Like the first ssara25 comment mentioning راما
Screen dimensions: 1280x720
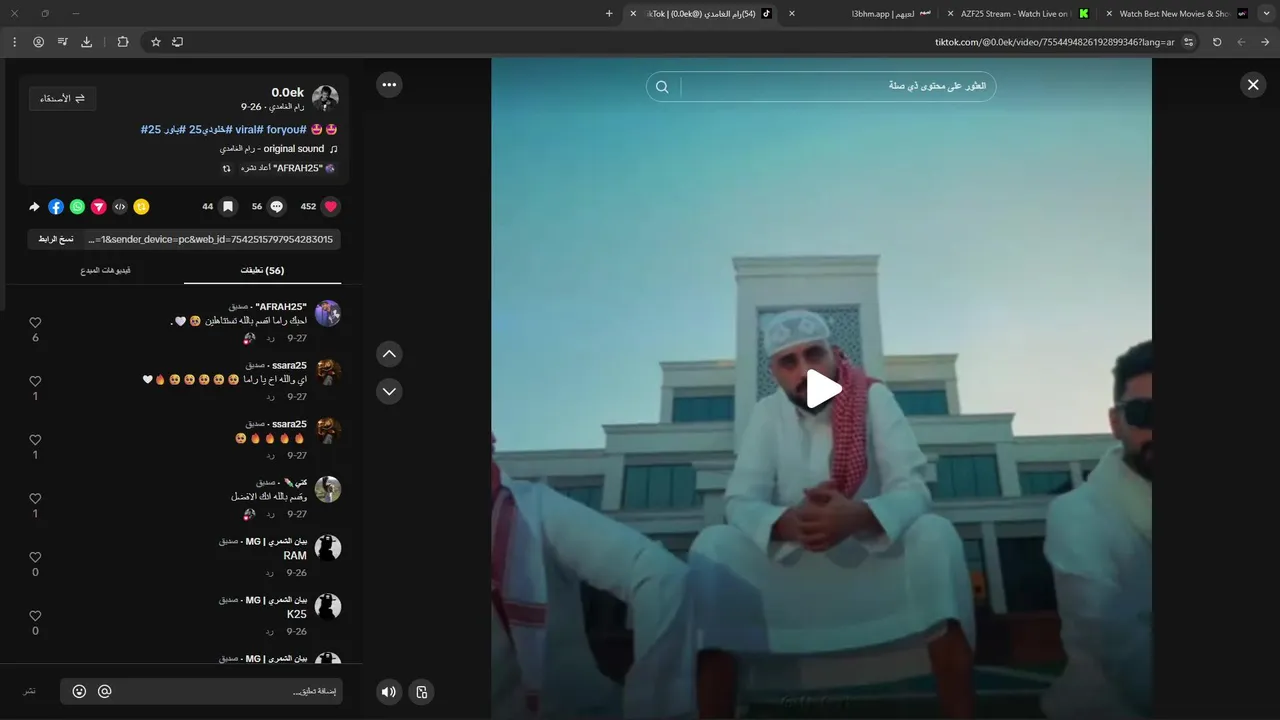(x=35, y=382)
